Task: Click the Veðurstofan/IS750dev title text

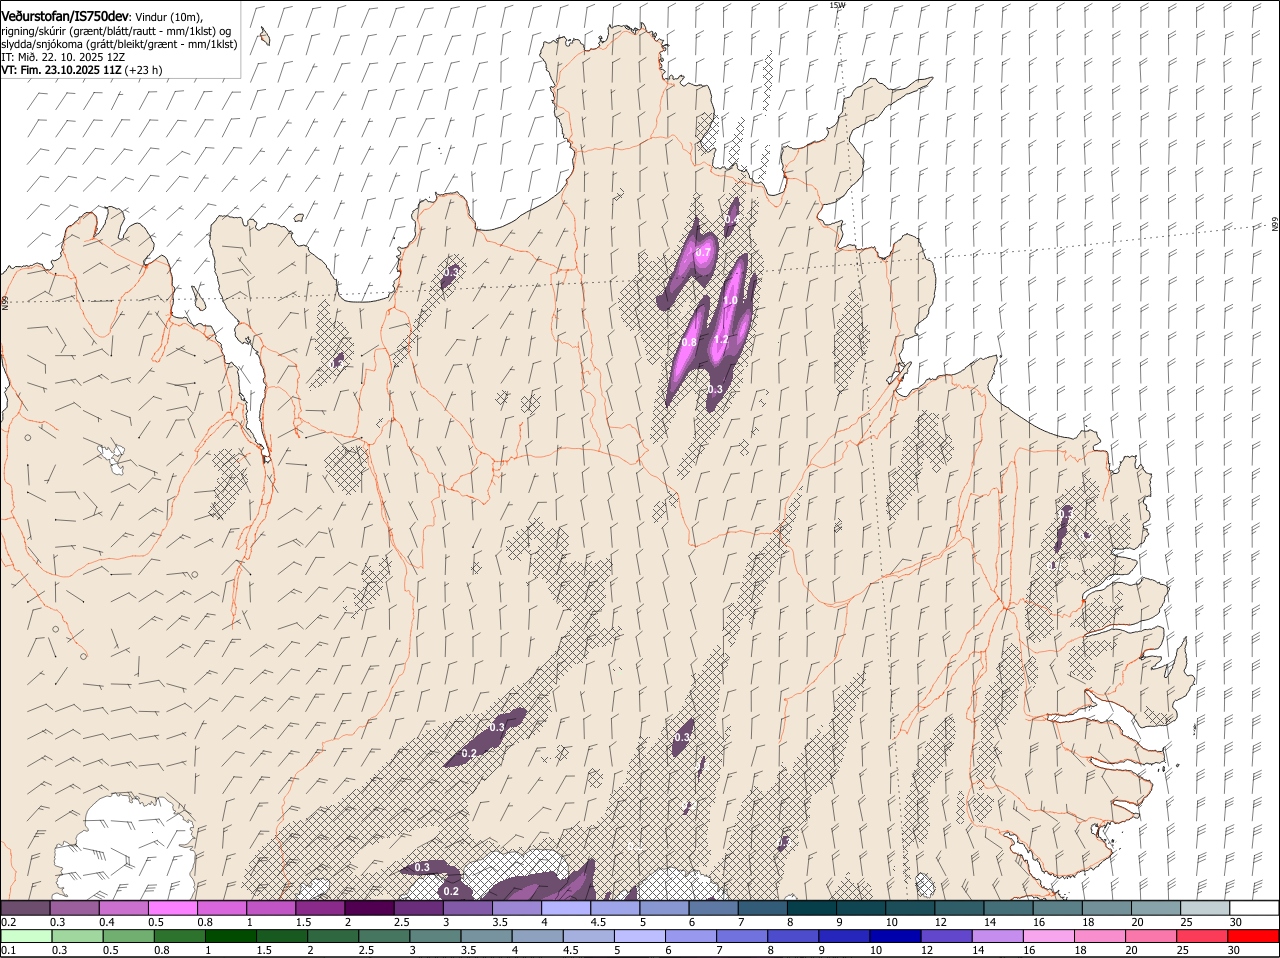Action: 65,17
